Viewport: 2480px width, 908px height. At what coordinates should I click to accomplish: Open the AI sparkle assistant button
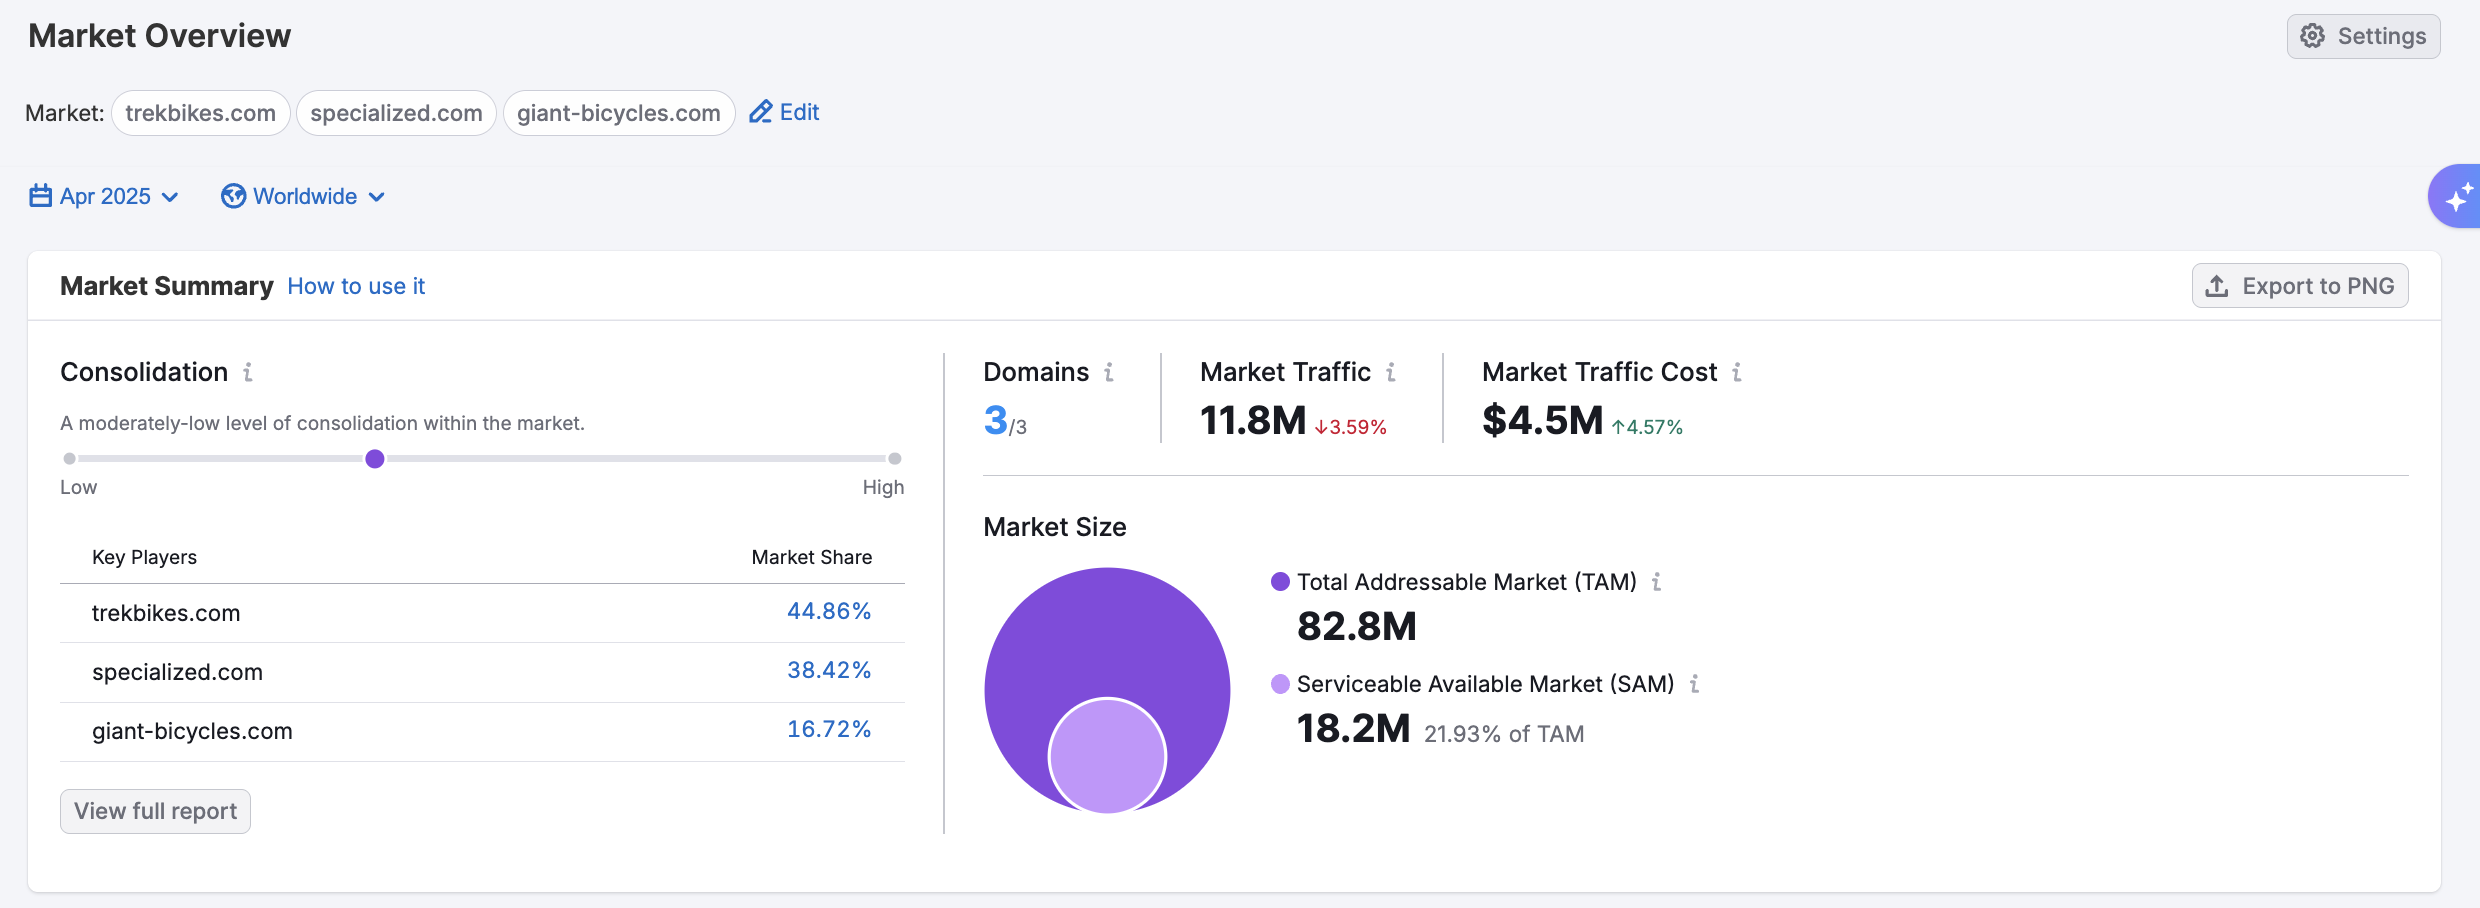2456,197
